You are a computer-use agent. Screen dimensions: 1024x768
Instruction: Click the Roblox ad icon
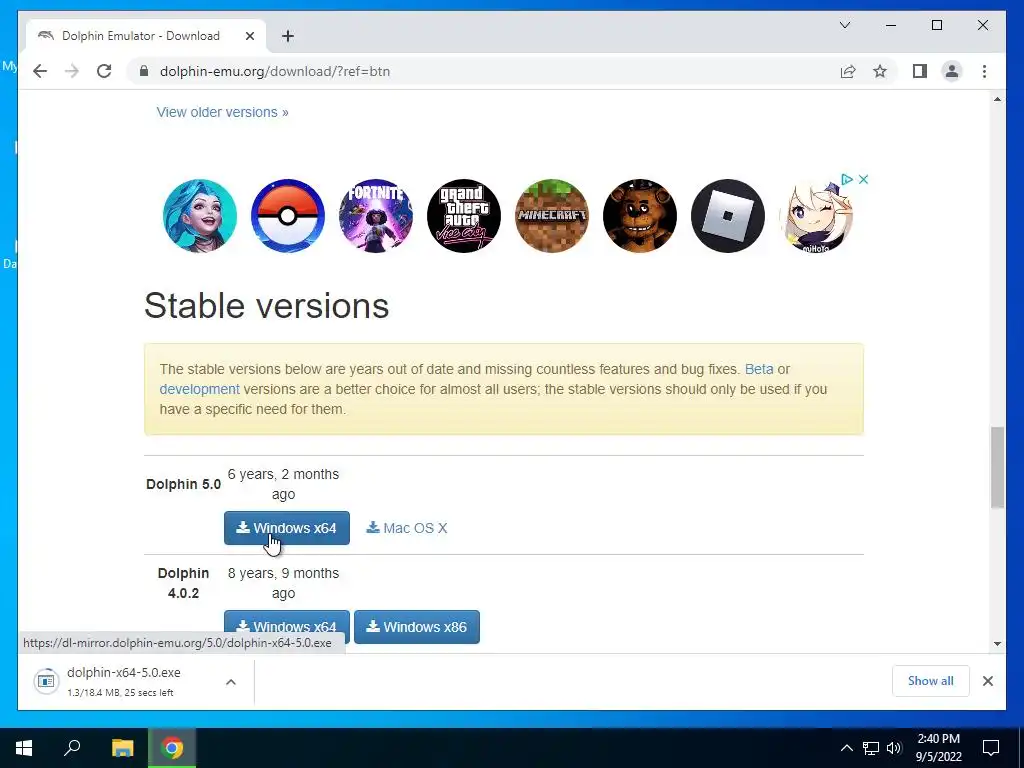pos(728,216)
